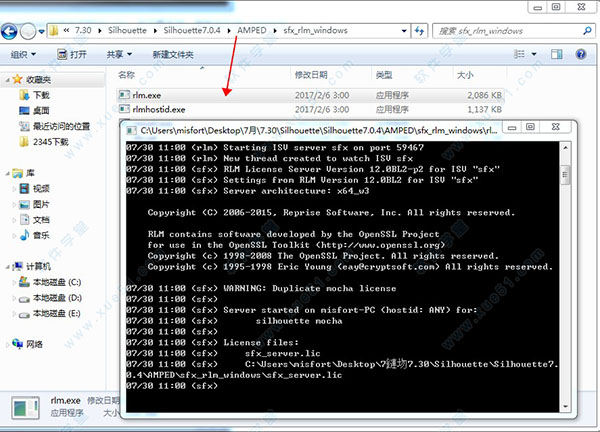
Task: Select 本地磁盘 (D:) drive in the sidebar
Action: 56,299
